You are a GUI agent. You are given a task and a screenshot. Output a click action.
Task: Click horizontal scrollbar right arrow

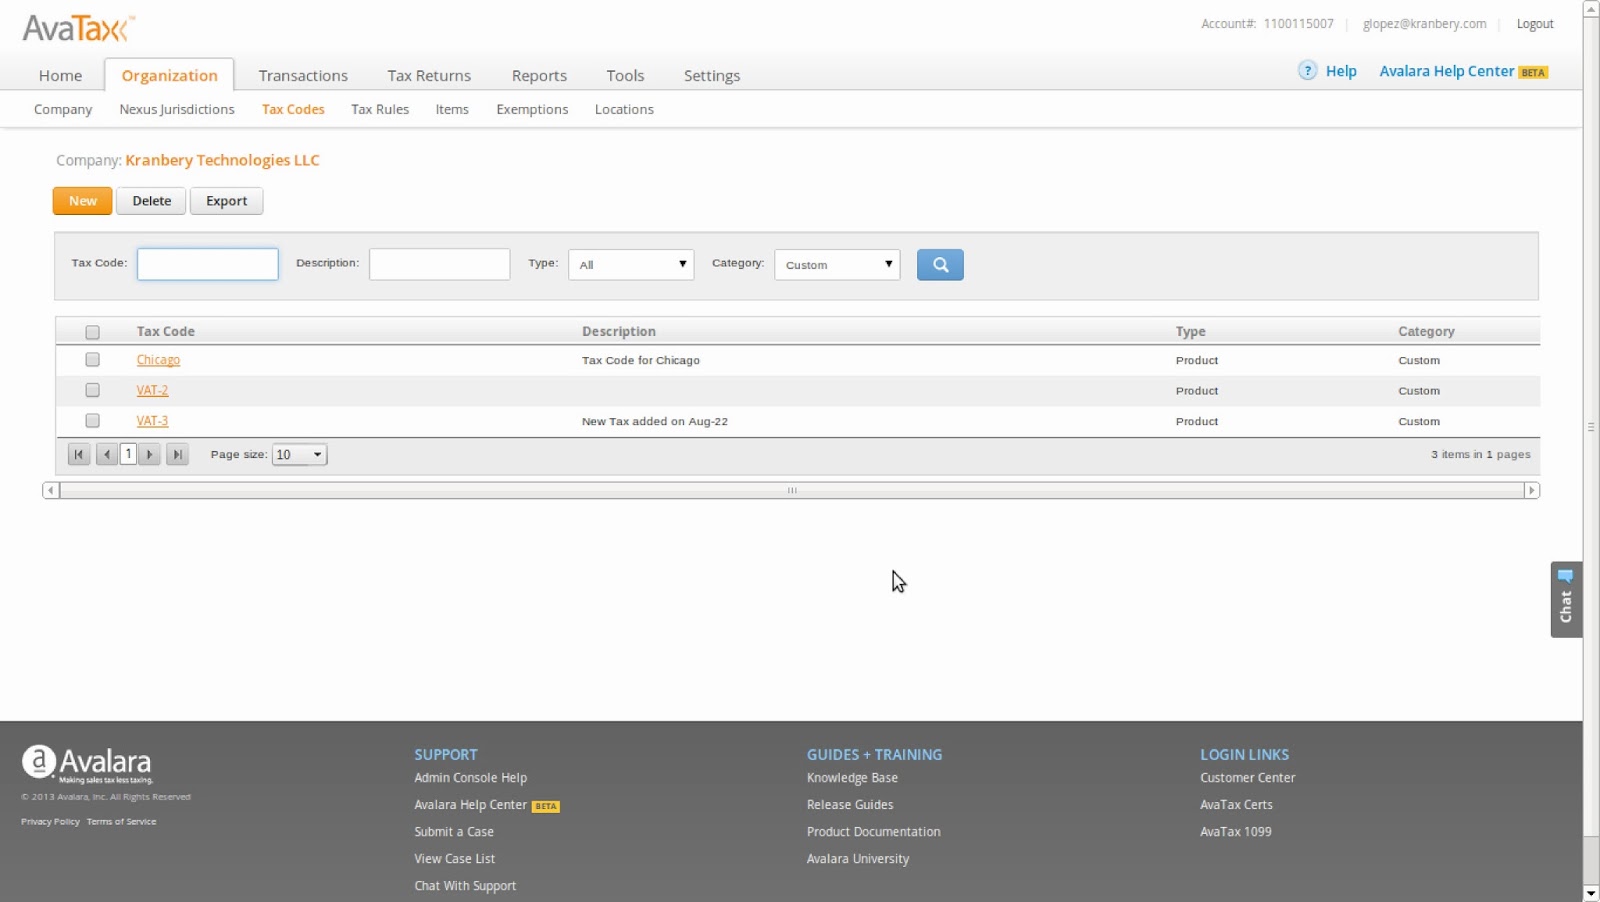click(1531, 490)
